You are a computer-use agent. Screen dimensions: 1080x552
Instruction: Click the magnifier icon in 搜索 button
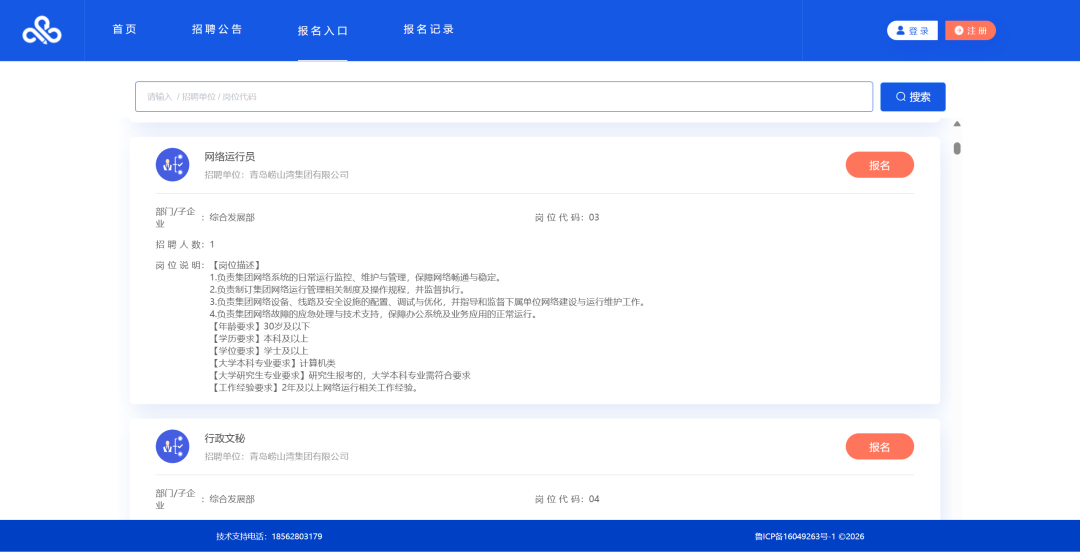click(900, 97)
